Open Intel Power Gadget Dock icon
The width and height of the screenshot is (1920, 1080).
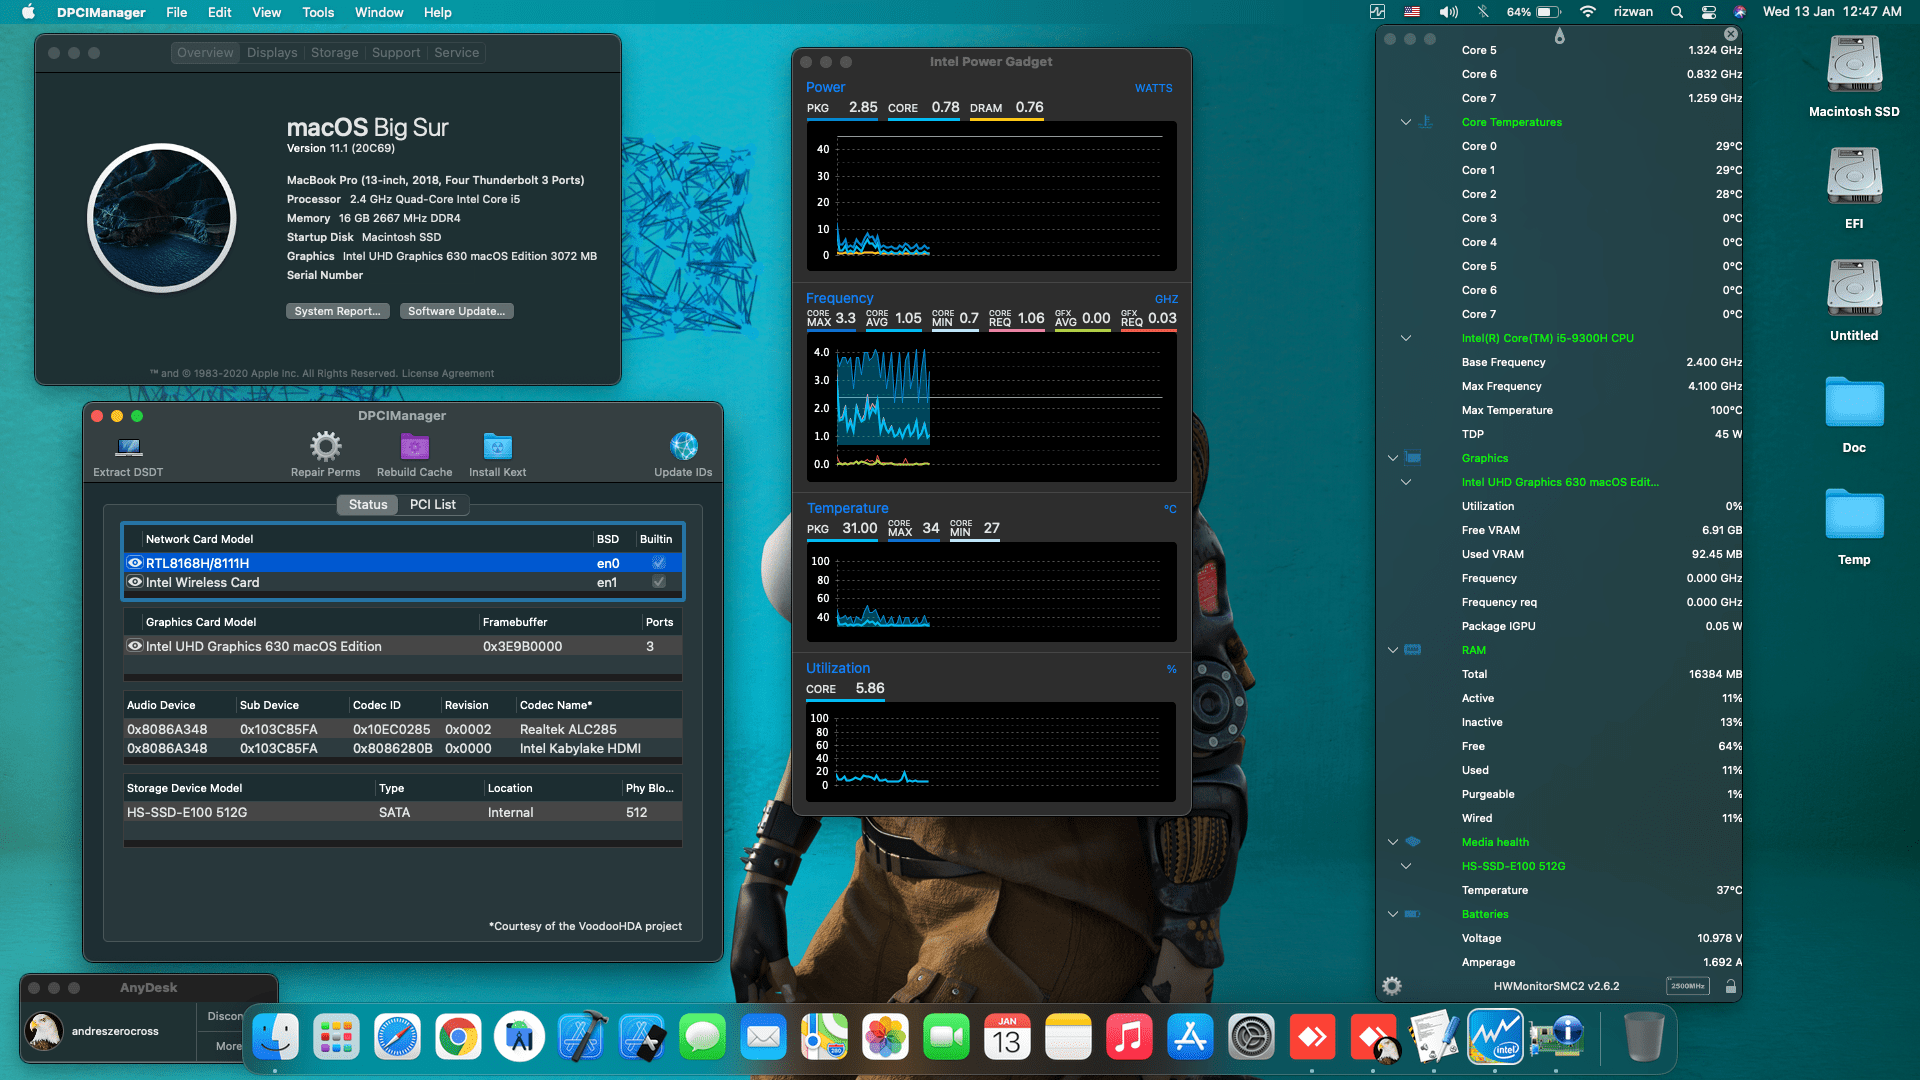click(1495, 1038)
